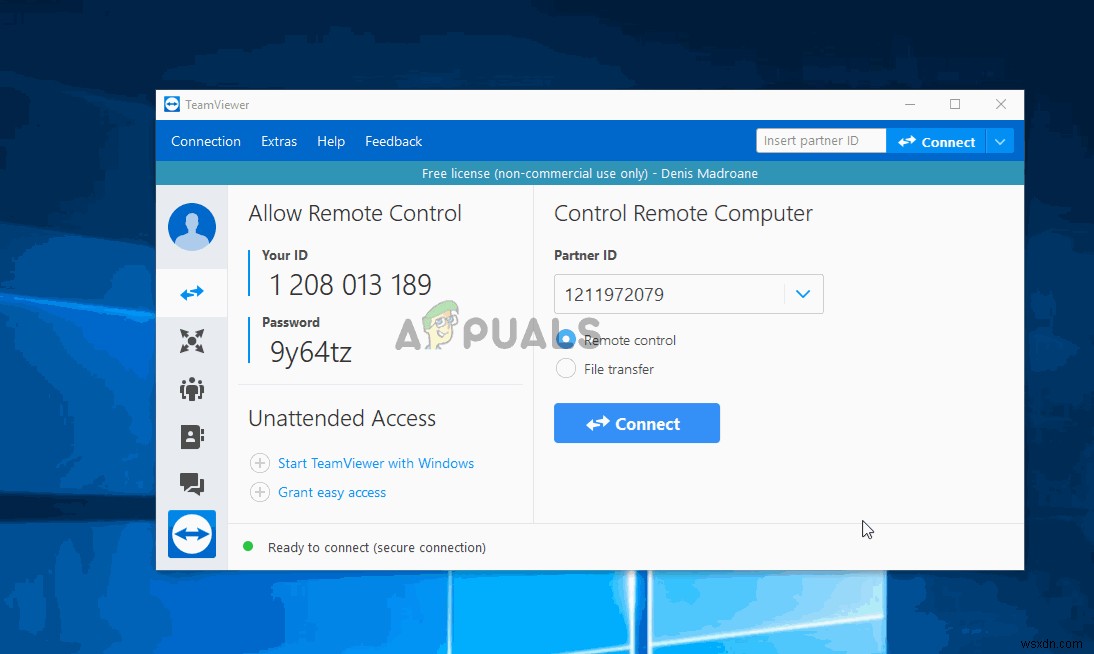This screenshot has width=1094, height=654.
Task: Click plus icon beside Grant easy access
Action: pyautogui.click(x=260, y=492)
